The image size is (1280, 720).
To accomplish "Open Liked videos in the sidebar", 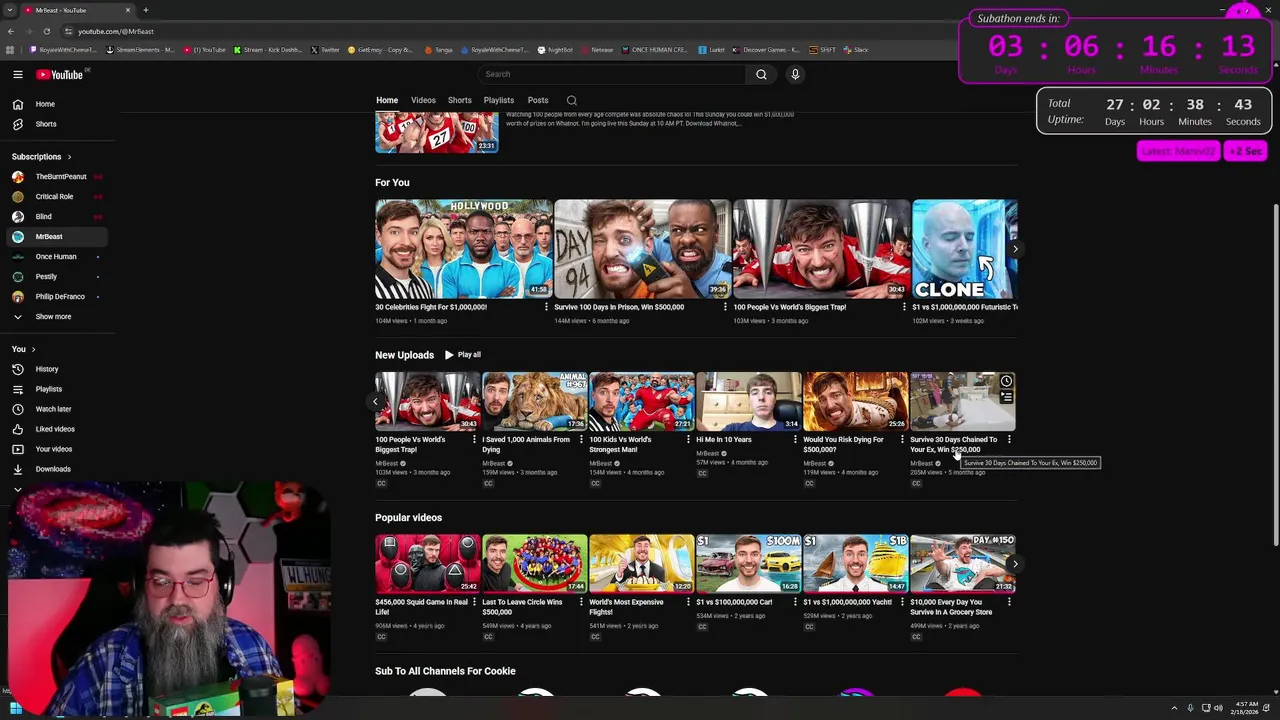I will pos(59,429).
